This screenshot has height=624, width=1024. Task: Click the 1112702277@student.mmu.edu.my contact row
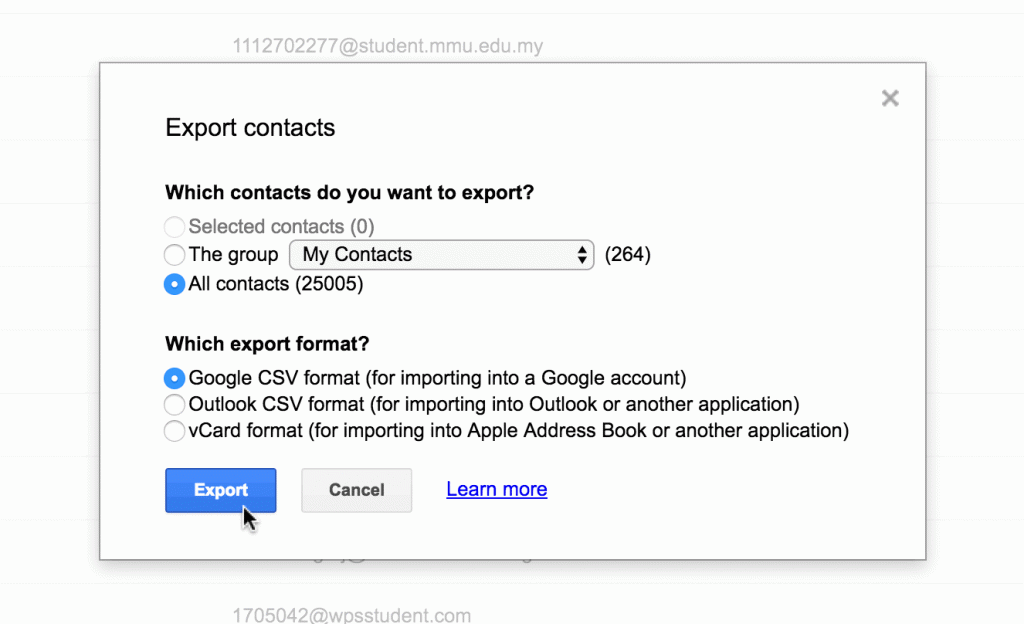[388, 46]
